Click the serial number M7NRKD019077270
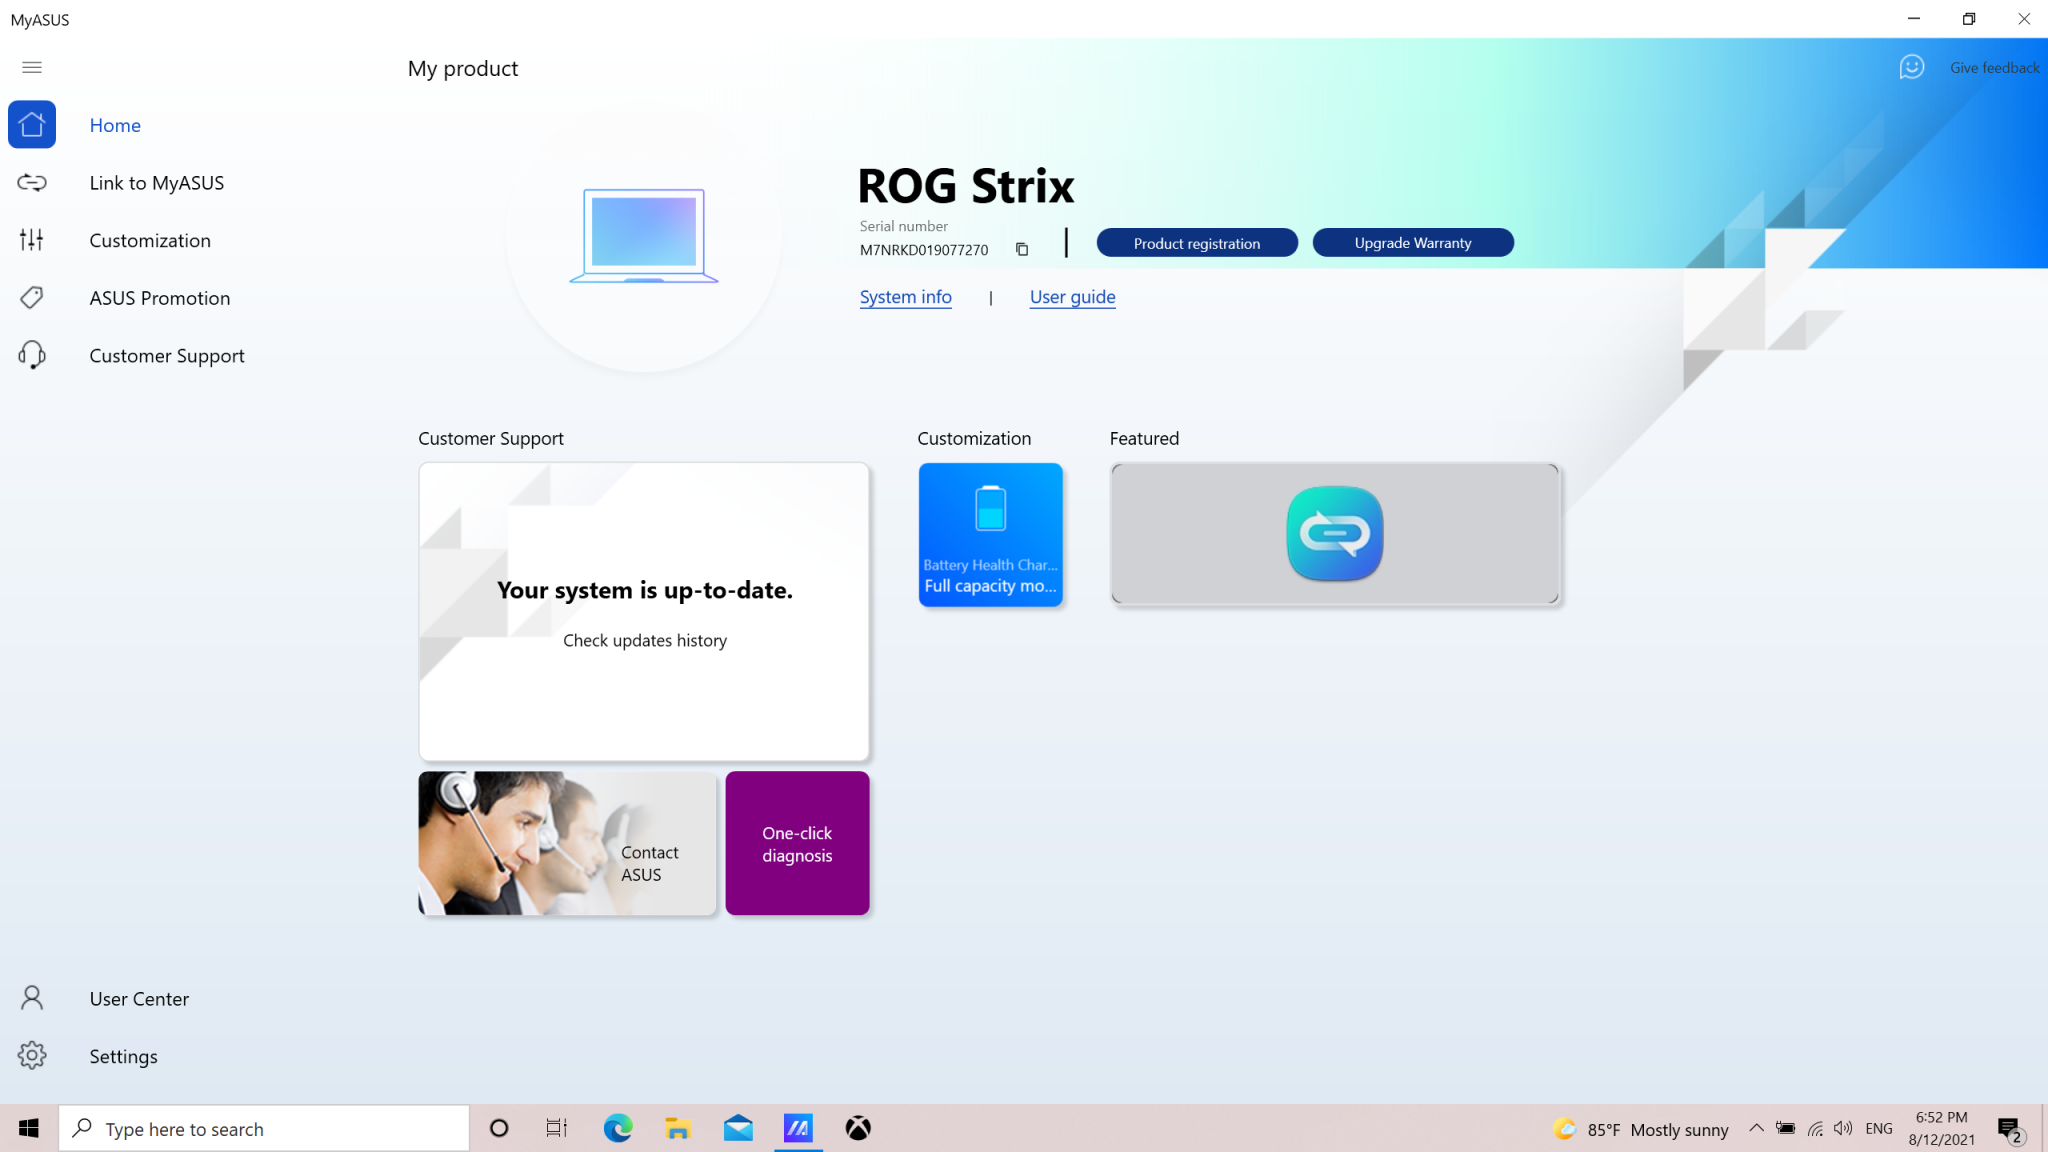Image resolution: width=2048 pixels, height=1152 pixels. coord(924,250)
